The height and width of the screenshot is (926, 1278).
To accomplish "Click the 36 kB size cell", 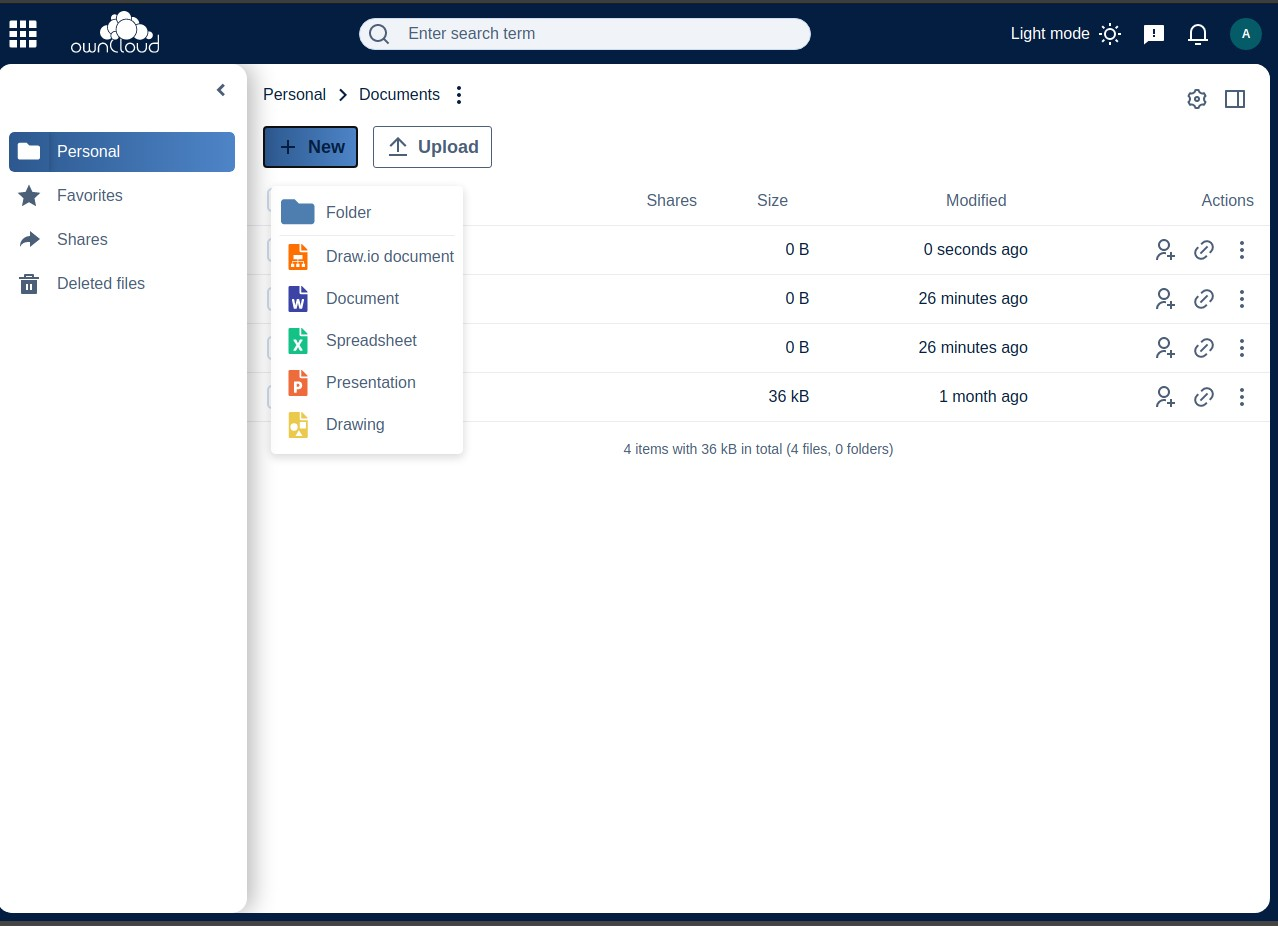I will point(789,397).
